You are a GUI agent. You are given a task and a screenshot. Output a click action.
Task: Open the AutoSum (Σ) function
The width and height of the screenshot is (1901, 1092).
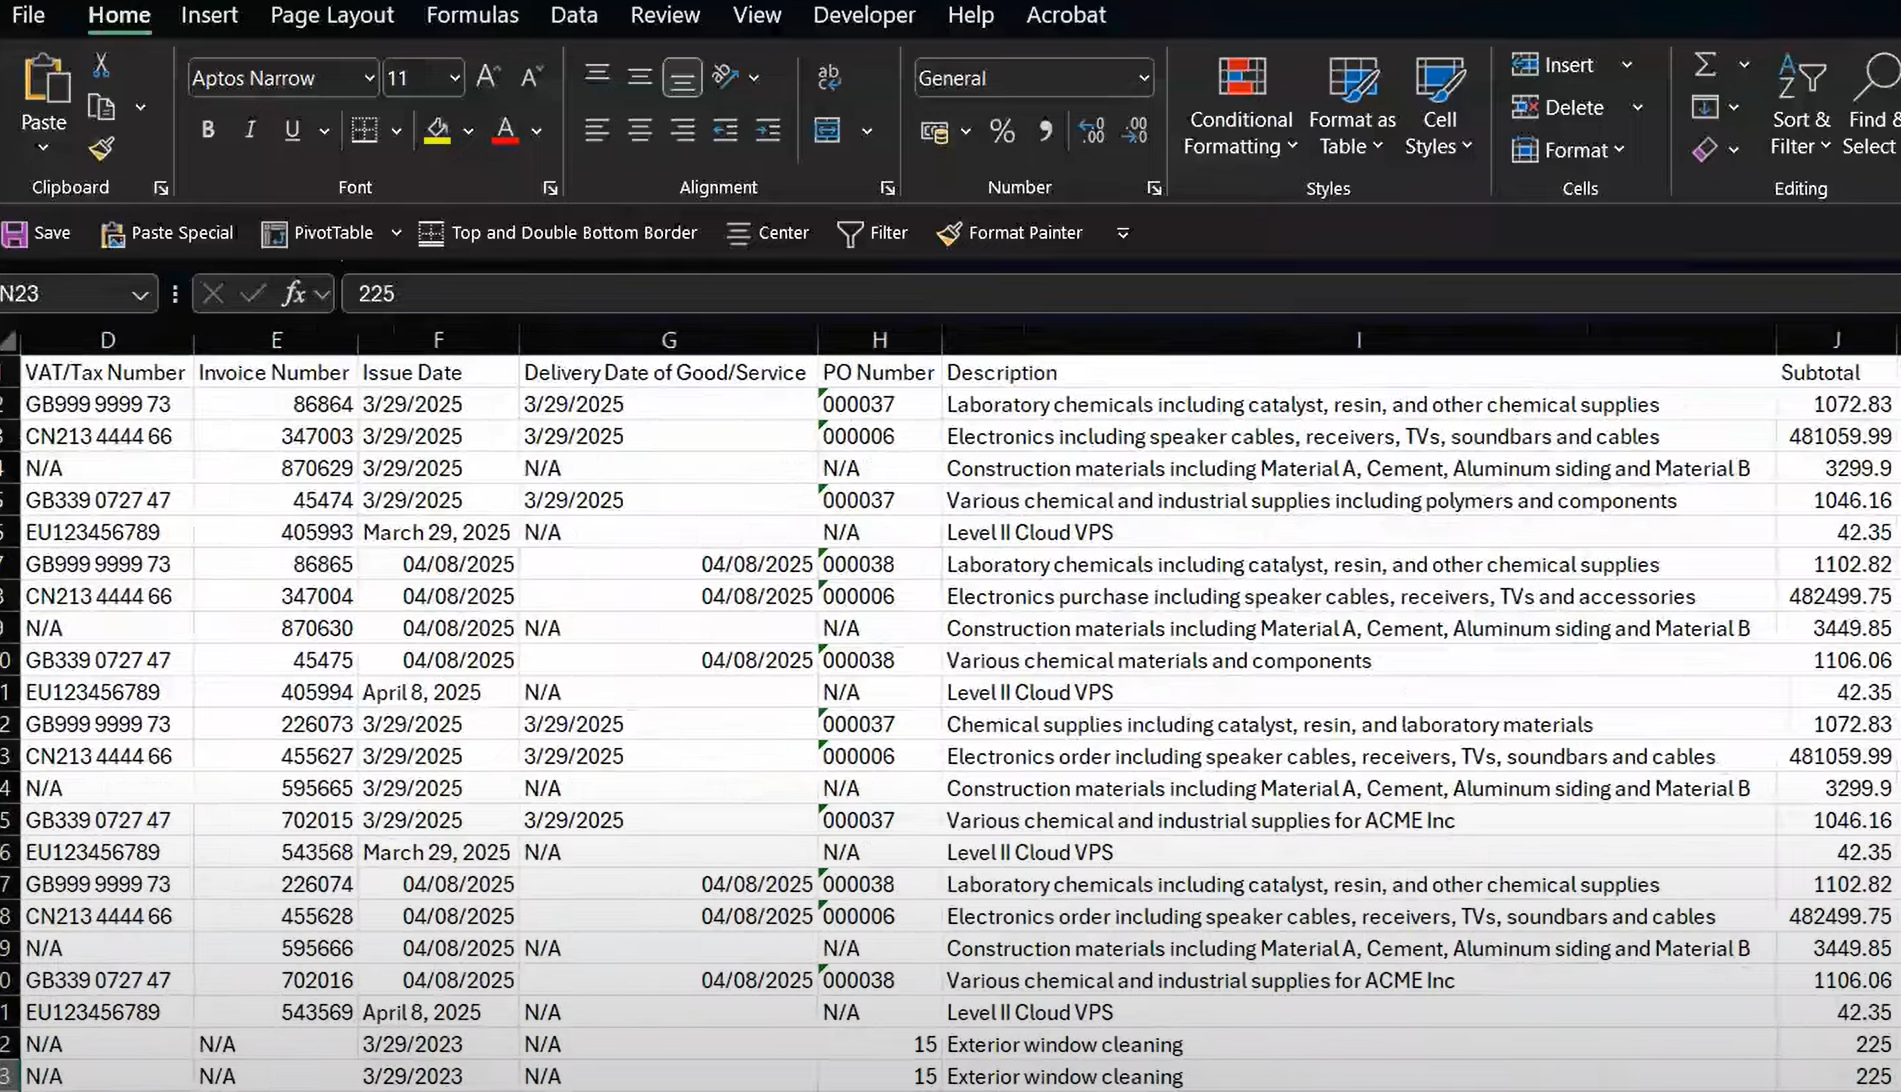1703,64
